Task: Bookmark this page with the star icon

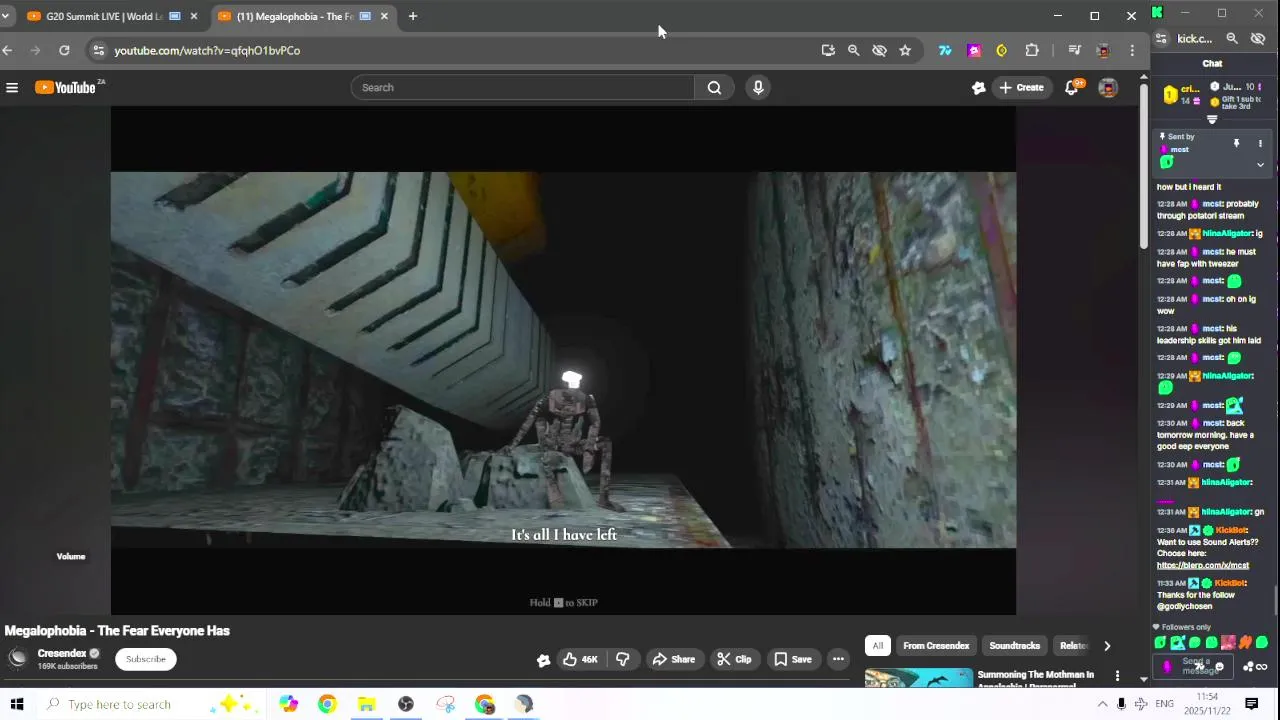Action: 905,50
